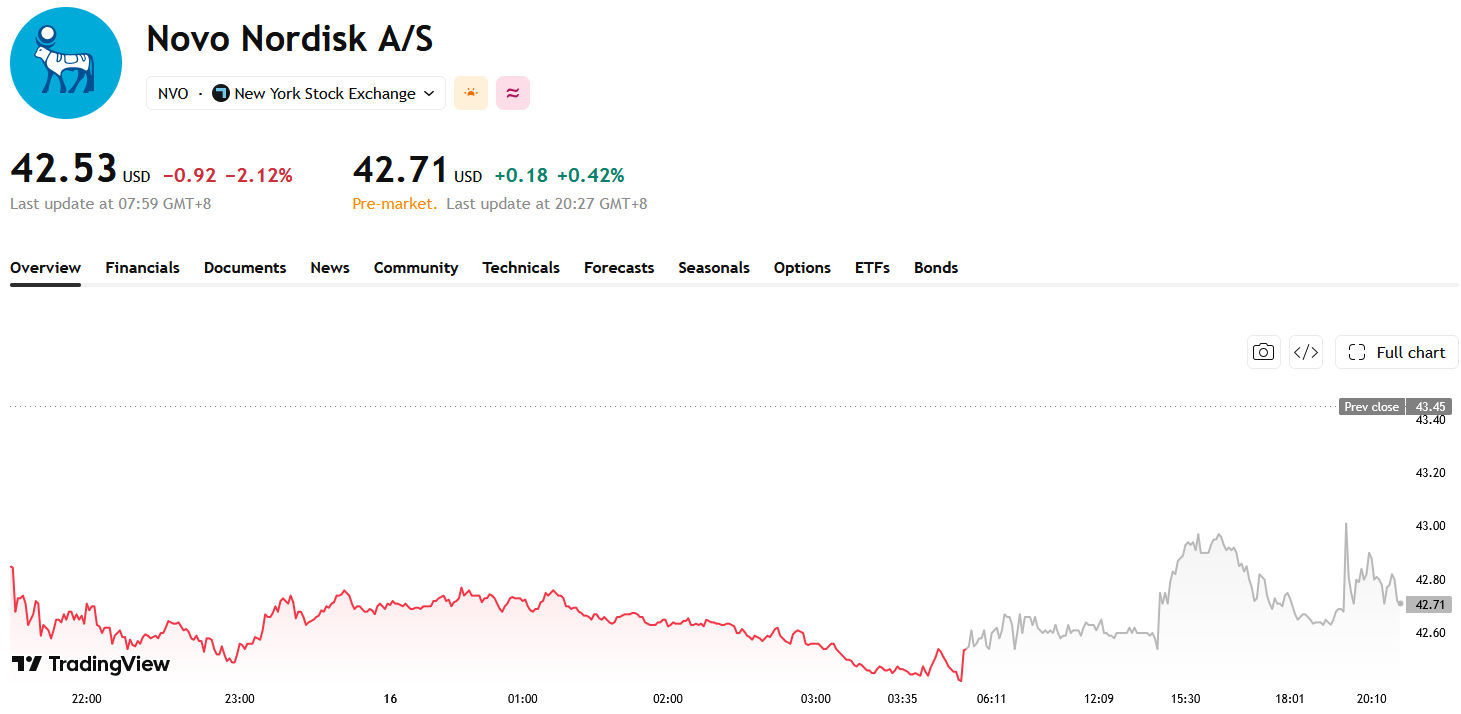1461x714 pixels.
Task: Click the 03:35 time axis label
Action: click(x=903, y=698)
